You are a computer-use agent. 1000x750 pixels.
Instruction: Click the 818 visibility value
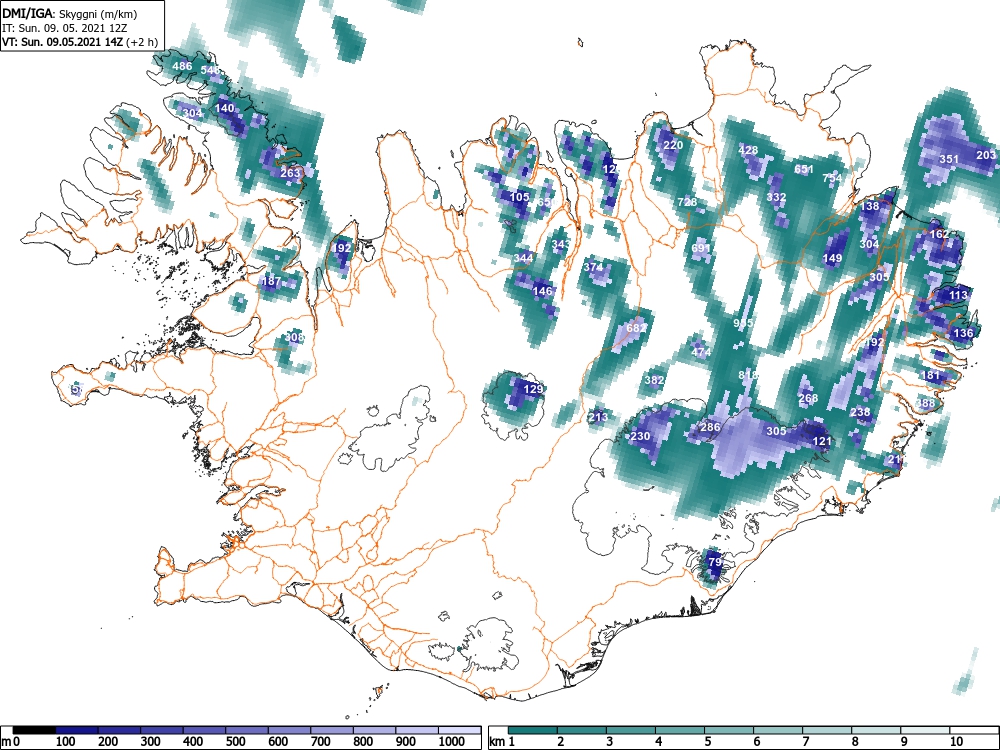748,374
